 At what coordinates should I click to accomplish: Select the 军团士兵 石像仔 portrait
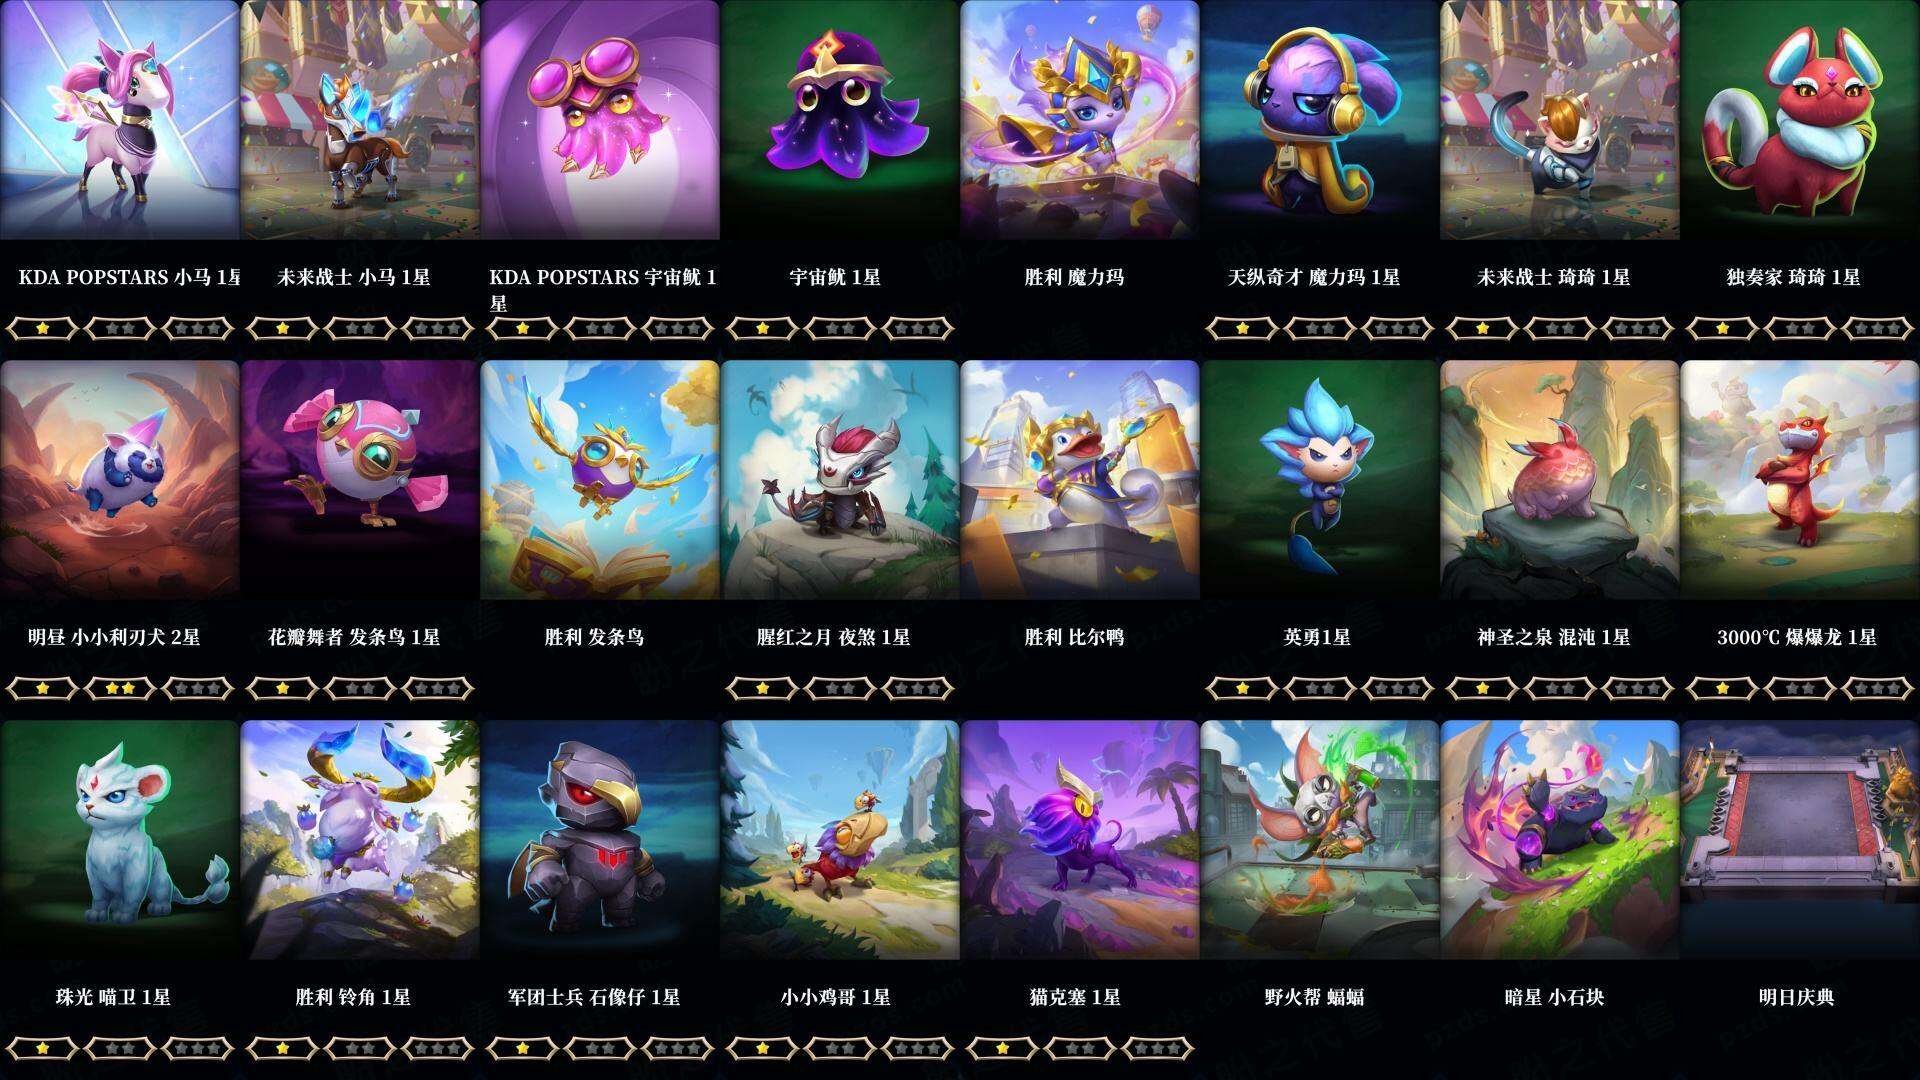coord(600,840)
